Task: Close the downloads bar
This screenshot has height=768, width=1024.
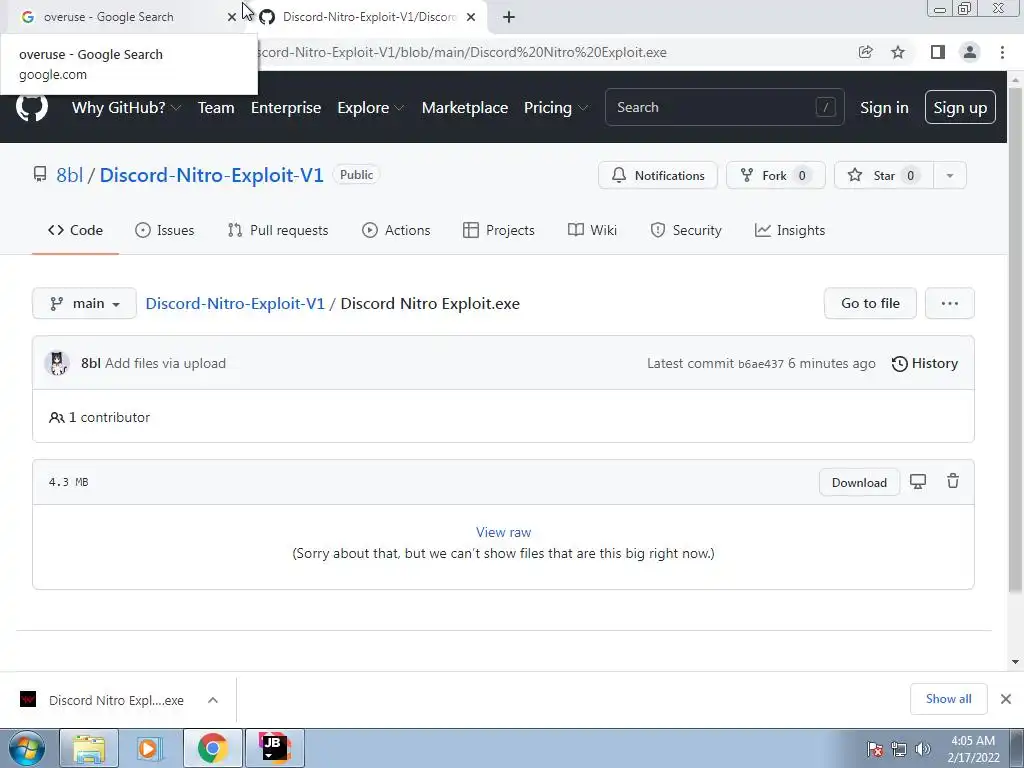Action: [1006, 699]
